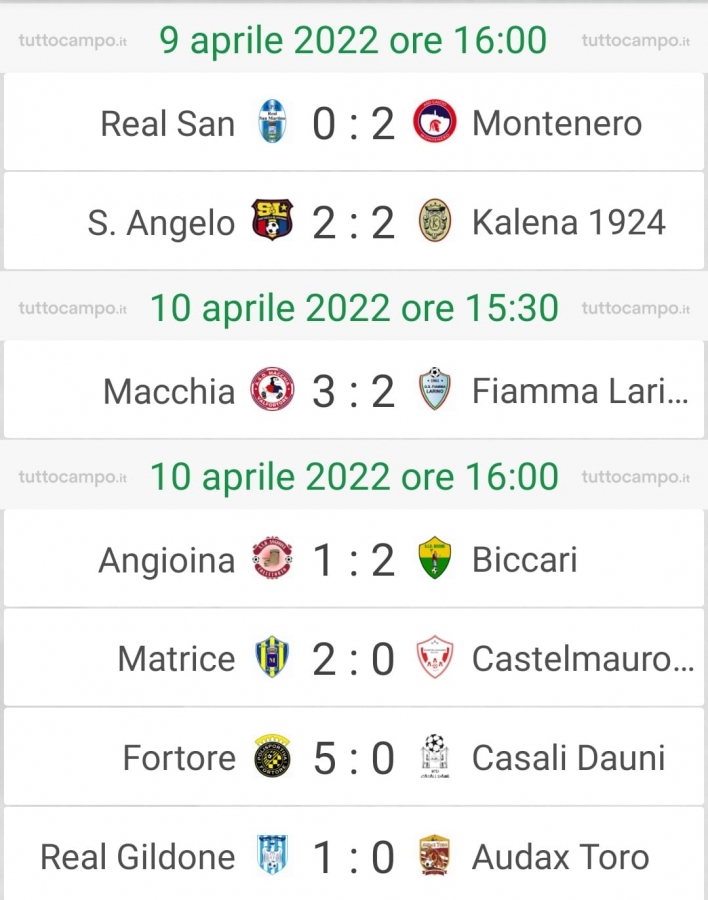Click the Real San team crest
708x900 pixels.
[x=272, y=122]
